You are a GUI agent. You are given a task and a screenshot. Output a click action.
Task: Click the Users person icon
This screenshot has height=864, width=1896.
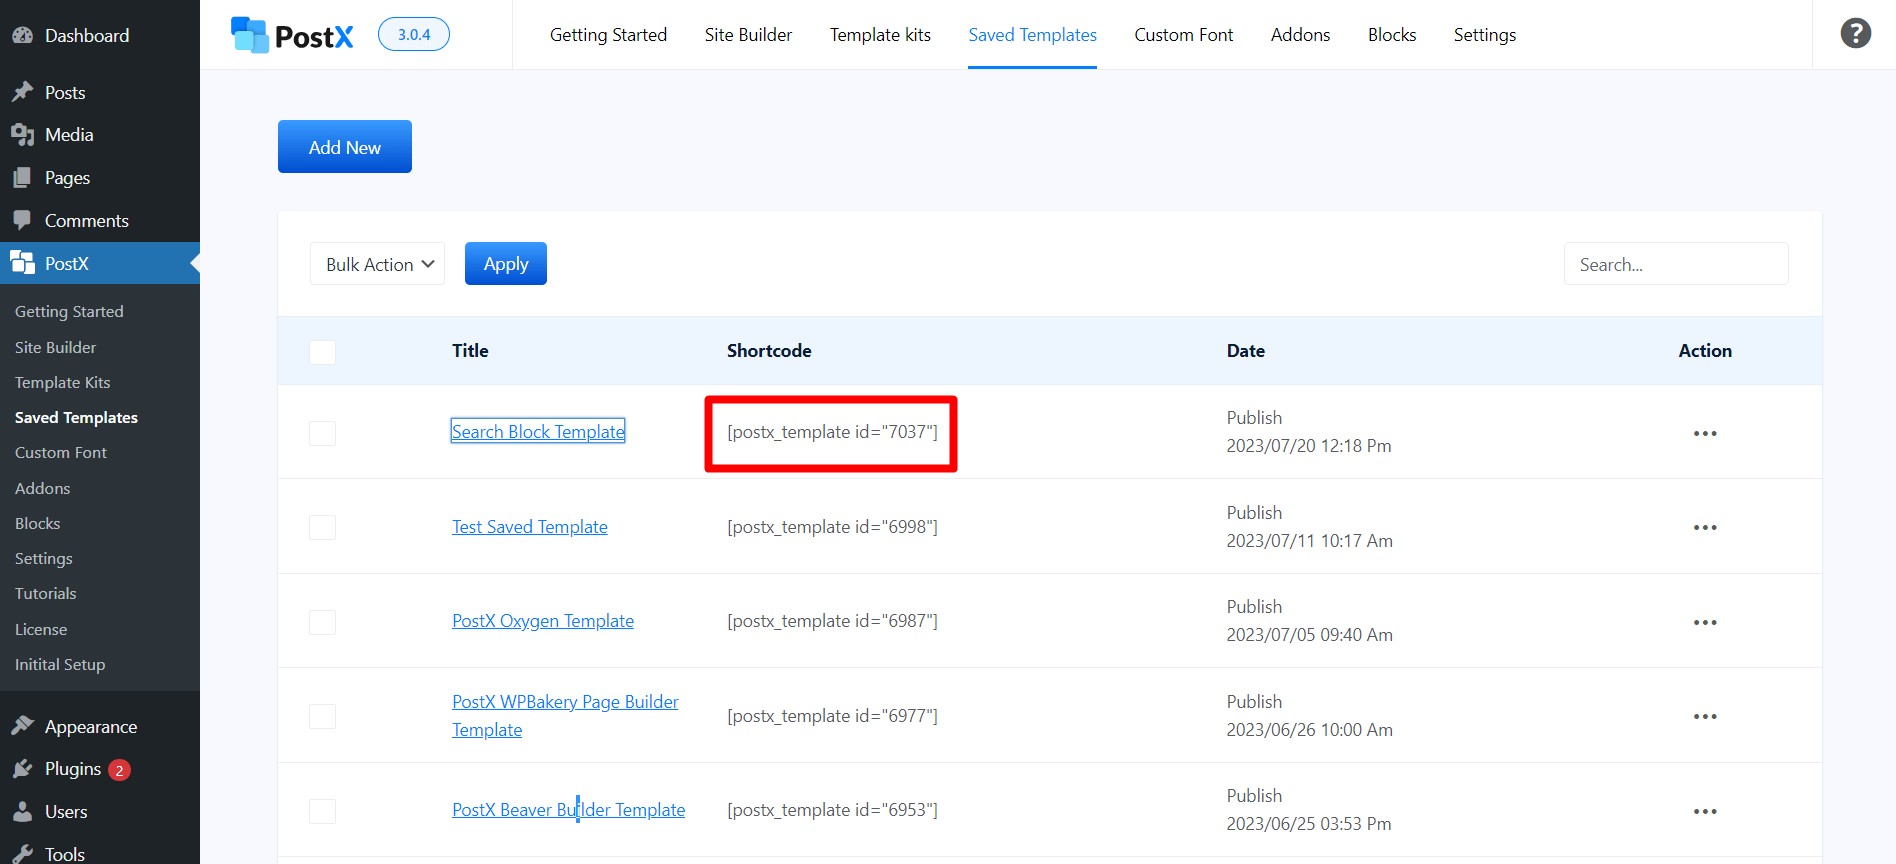click(x=23, y=811)
